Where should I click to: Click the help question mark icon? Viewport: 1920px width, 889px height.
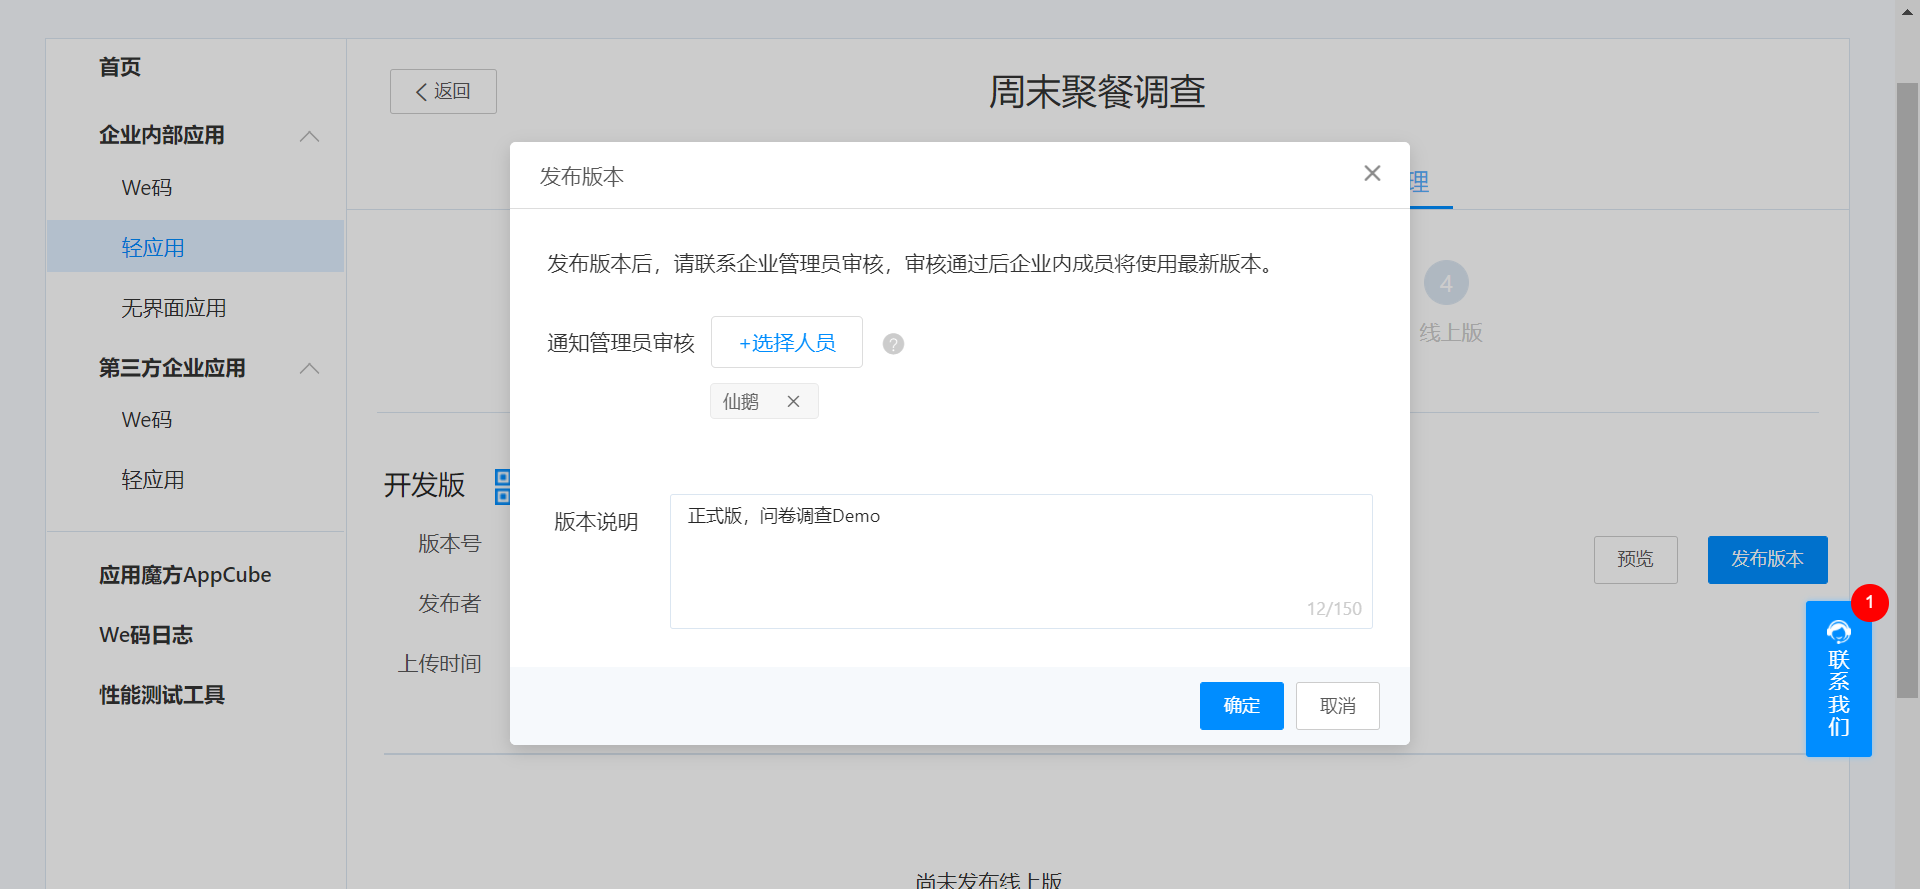click(893, 344)
